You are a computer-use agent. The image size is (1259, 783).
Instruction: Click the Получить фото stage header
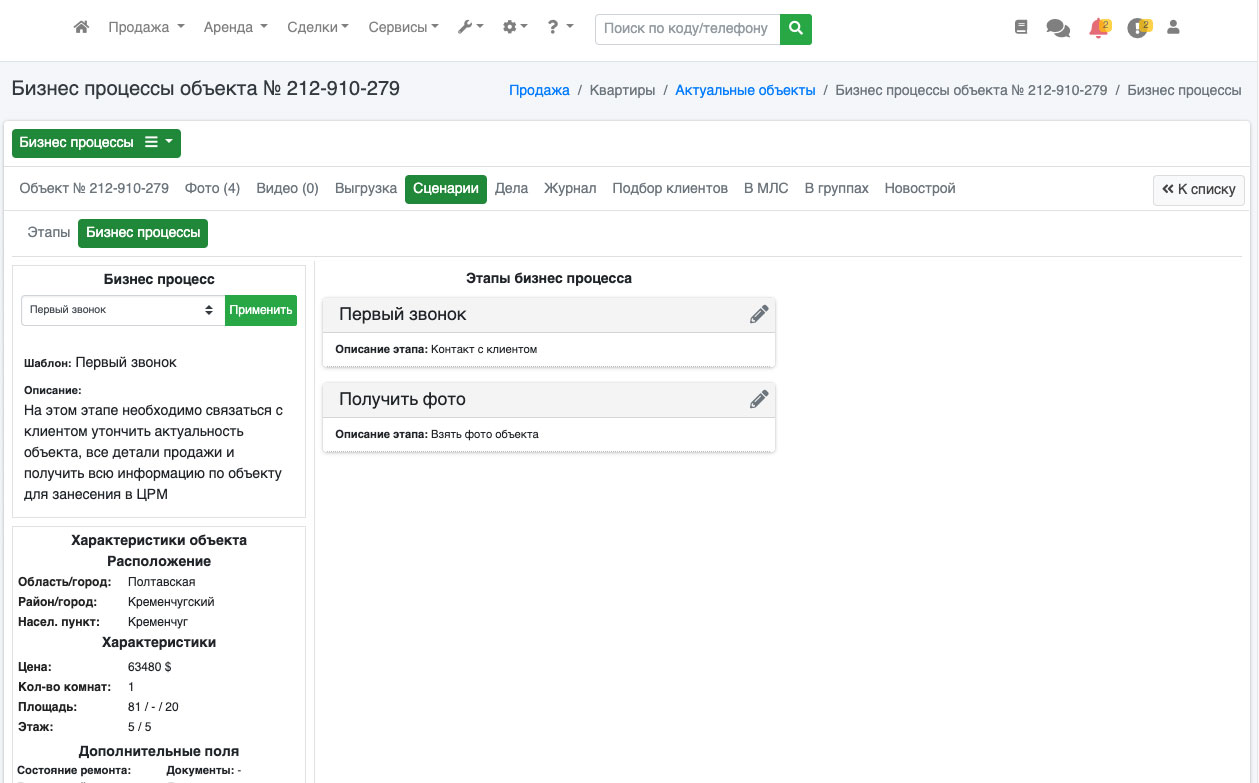(x=549, y=400)
